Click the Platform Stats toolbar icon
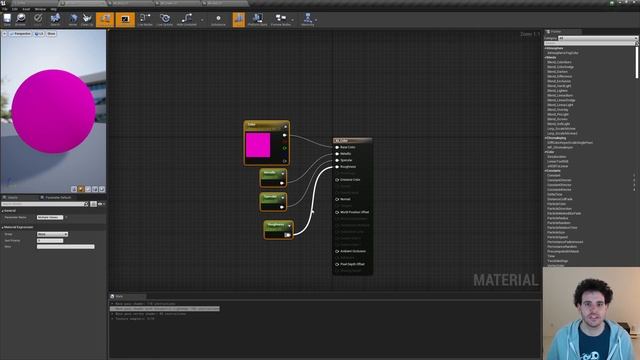The width and height of the screenshot is (640, 360). pyautogui.click(x=257, y=19)
